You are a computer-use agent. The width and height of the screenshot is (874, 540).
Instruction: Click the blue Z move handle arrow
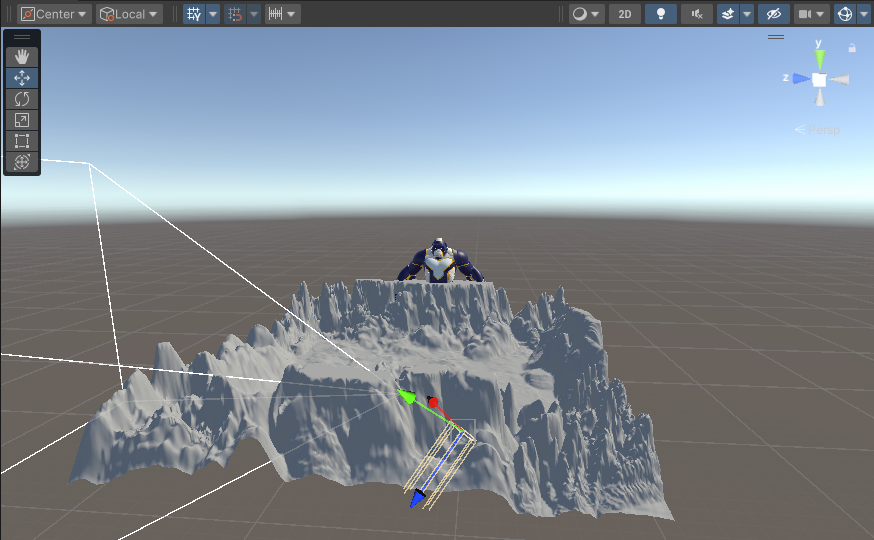417,498
